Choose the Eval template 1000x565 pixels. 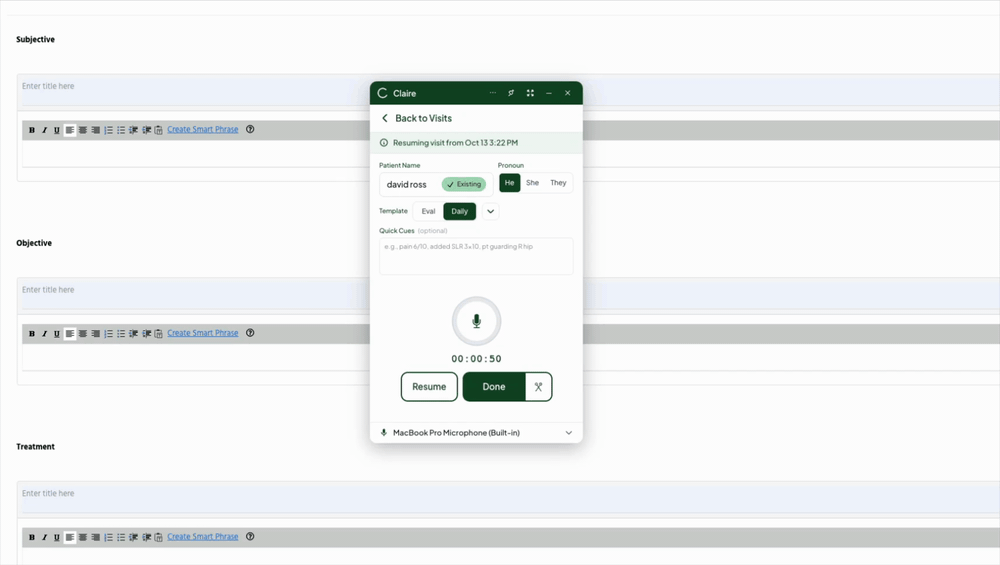click(429, 211)
